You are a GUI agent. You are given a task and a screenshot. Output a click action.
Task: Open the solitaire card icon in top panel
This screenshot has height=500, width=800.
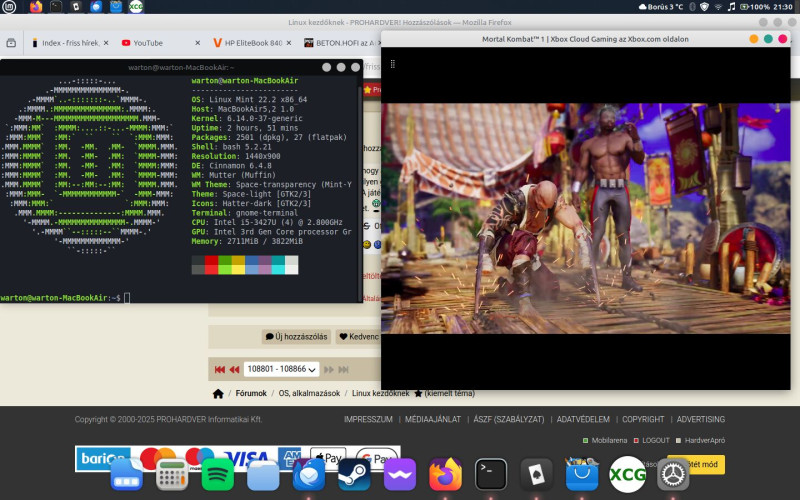(76, 7)
